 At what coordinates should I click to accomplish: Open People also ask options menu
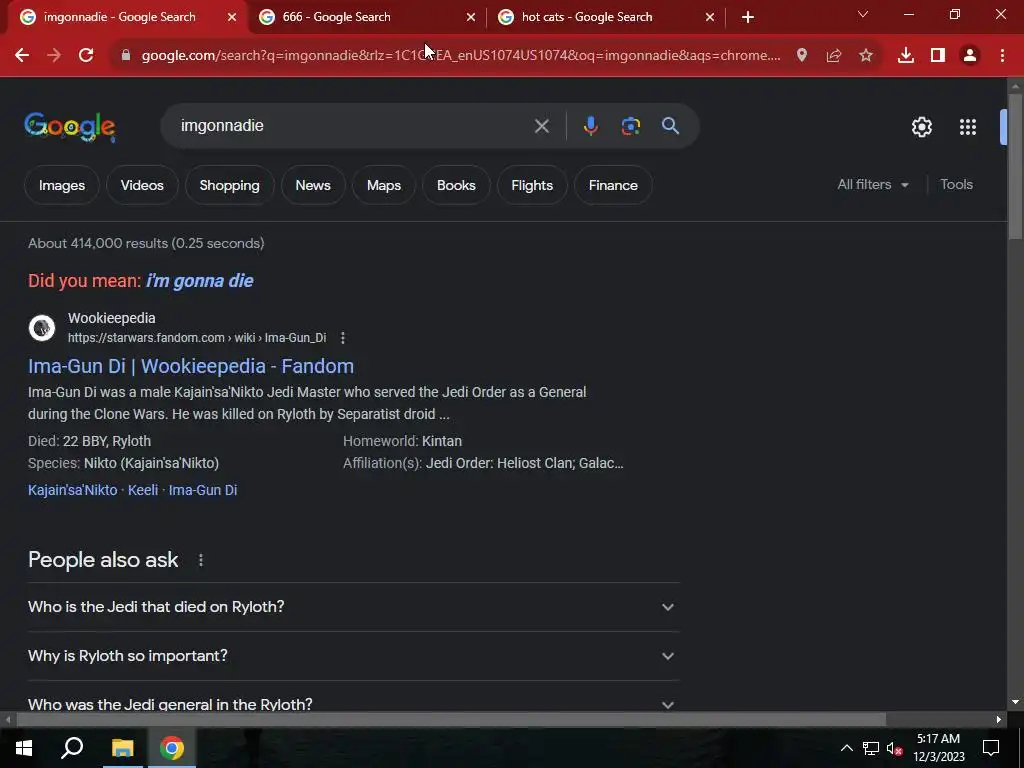[x=201, y=560]
